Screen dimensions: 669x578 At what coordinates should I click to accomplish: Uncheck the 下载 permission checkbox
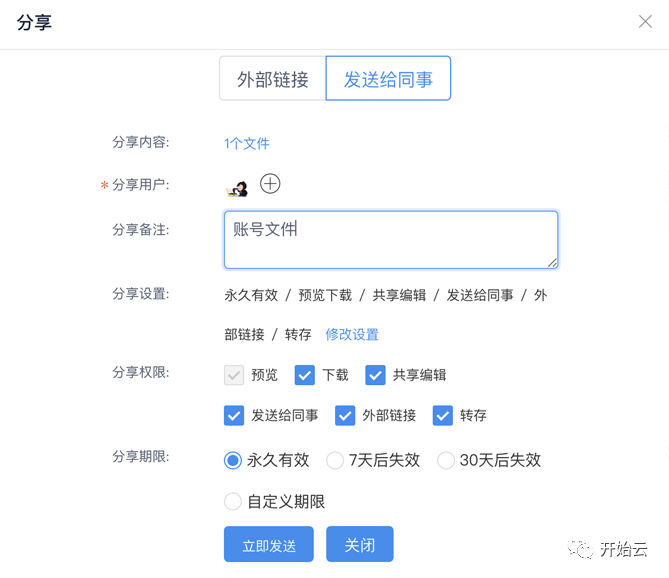point(305,375)
